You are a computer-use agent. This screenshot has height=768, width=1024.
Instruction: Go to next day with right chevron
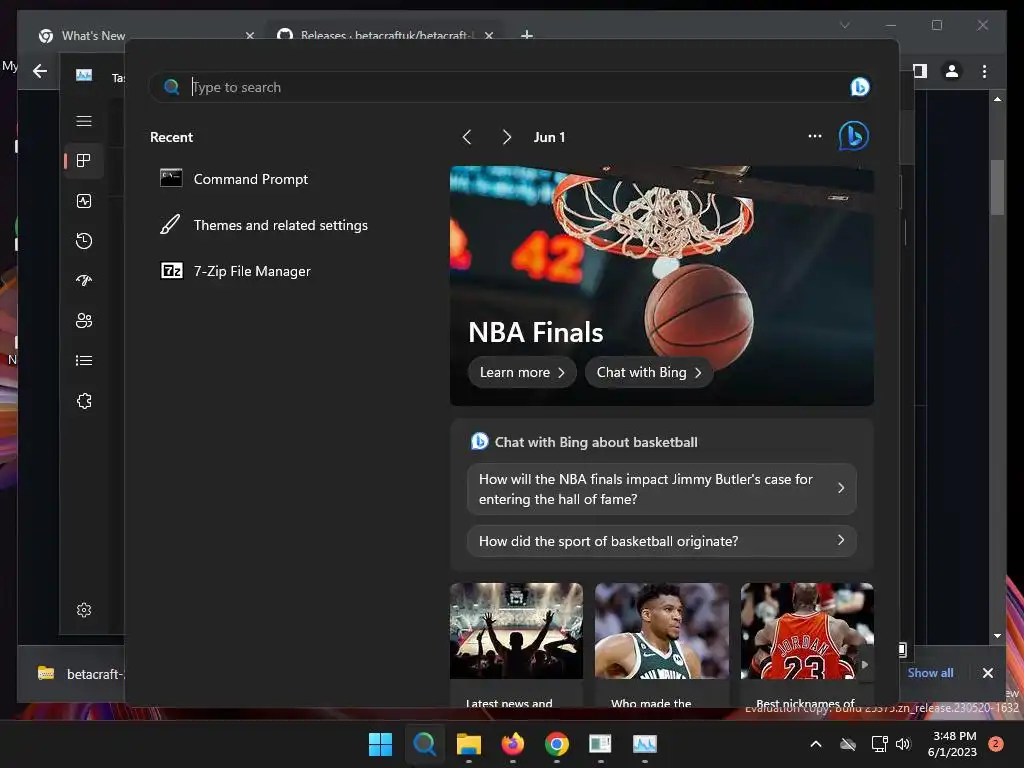pos(506,137)
